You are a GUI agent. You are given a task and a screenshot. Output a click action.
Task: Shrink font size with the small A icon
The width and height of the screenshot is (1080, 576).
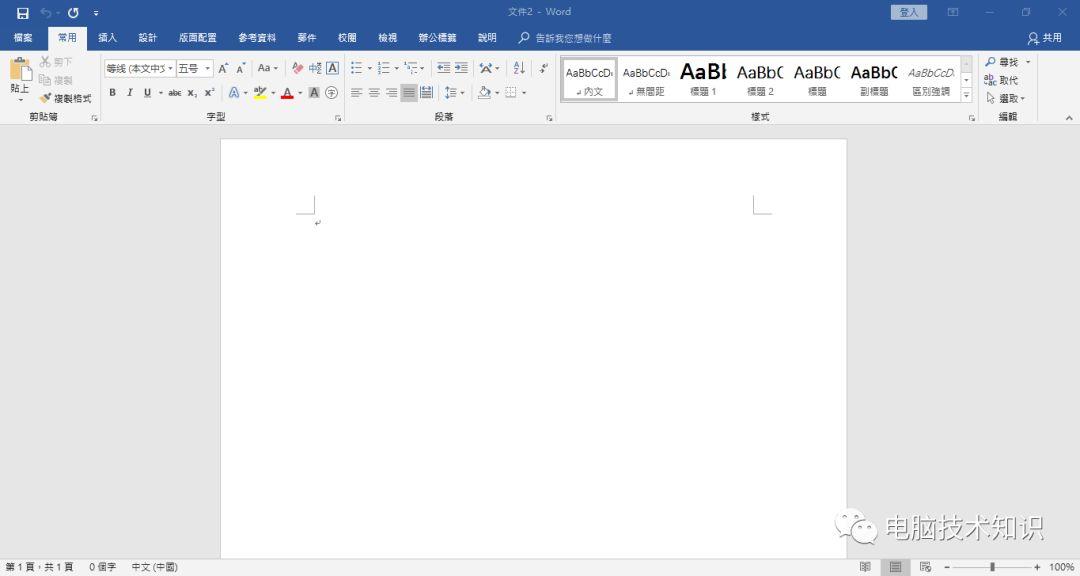[240, 68]
